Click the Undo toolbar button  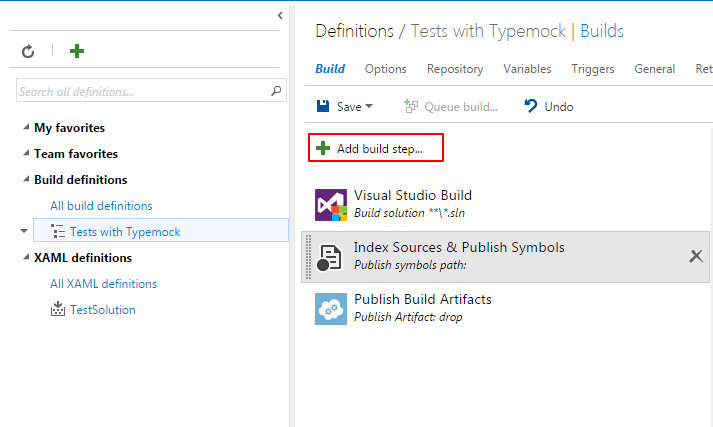tap(549, 106)
